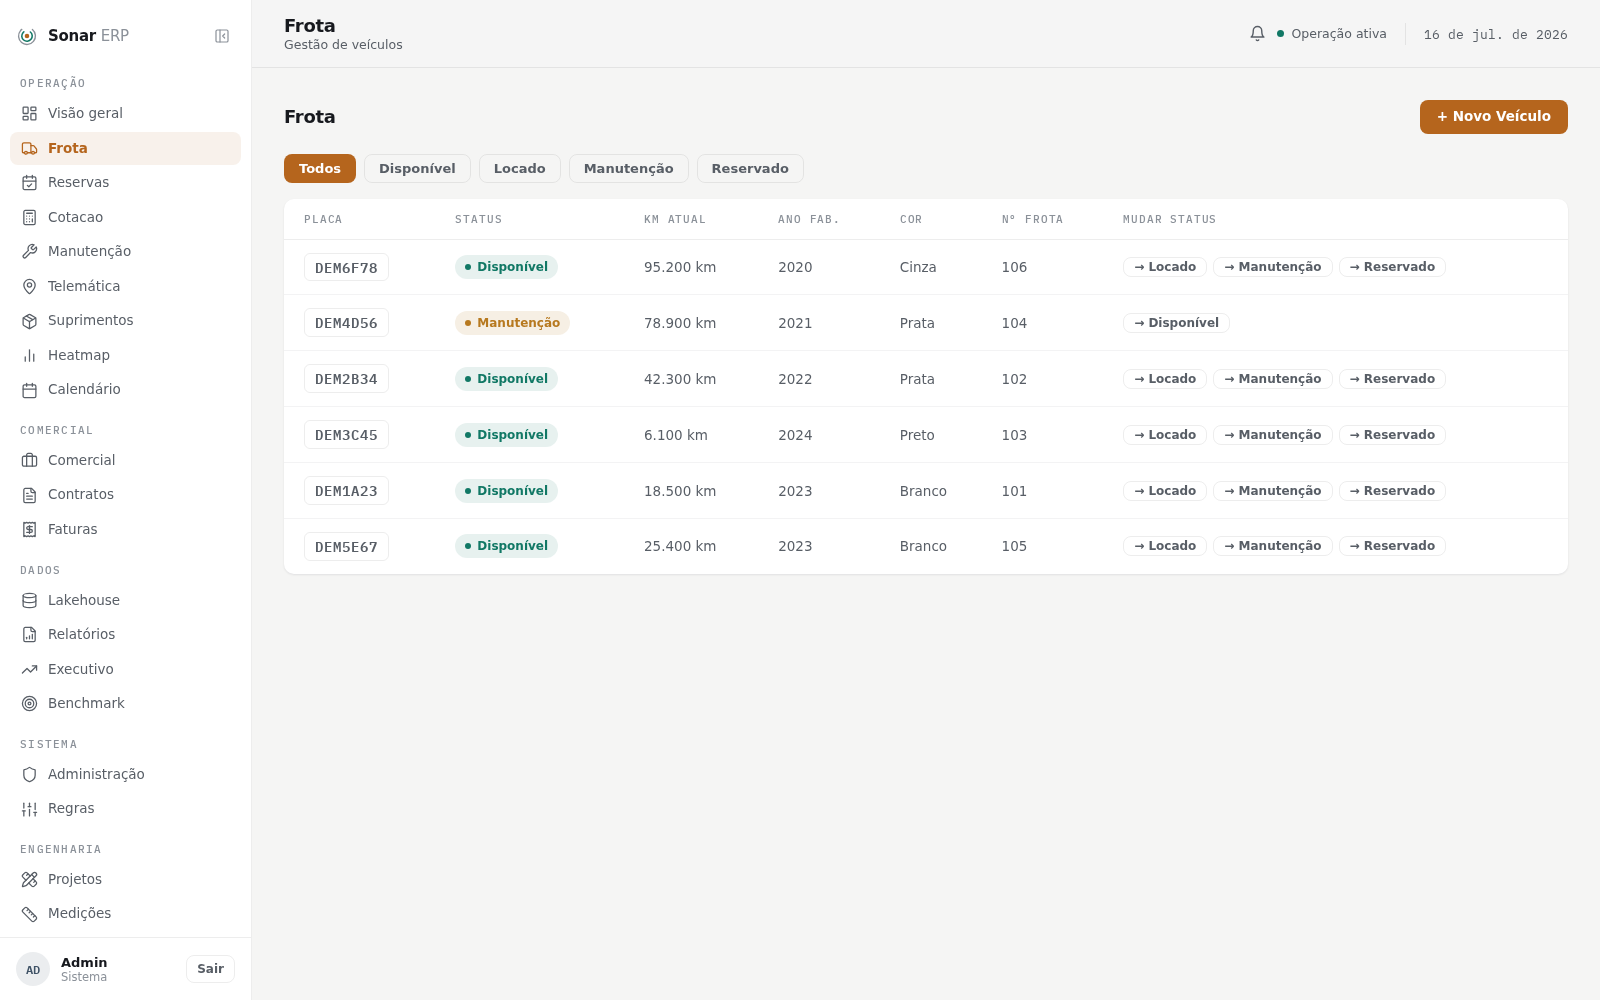Click the Frota truck icon
This screenshot has height=1000, width=1600.
[x=30, y=148]
